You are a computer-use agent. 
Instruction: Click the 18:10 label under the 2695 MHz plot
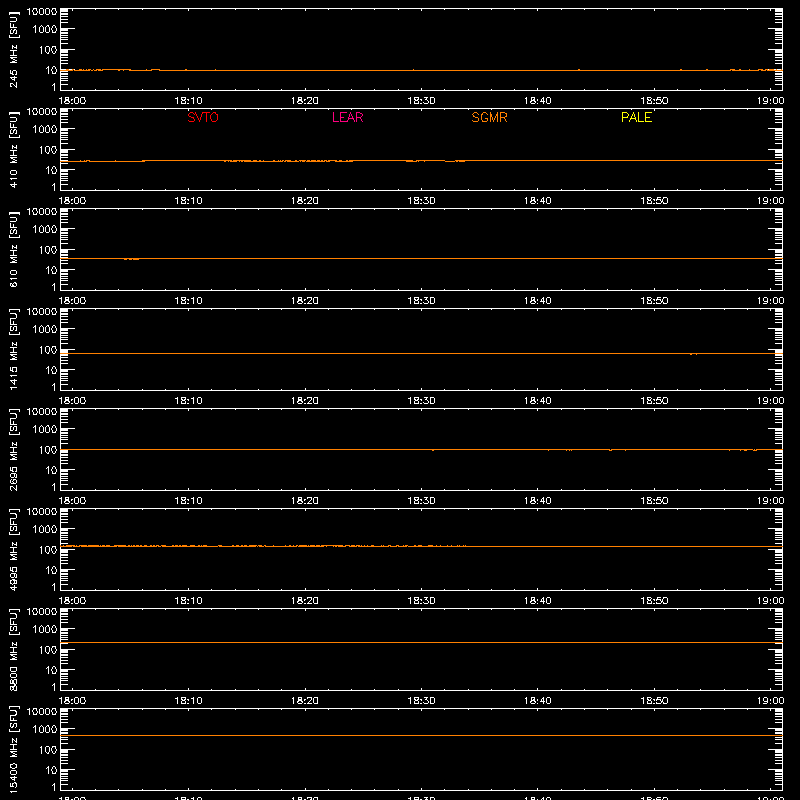[x=189, y=501]
